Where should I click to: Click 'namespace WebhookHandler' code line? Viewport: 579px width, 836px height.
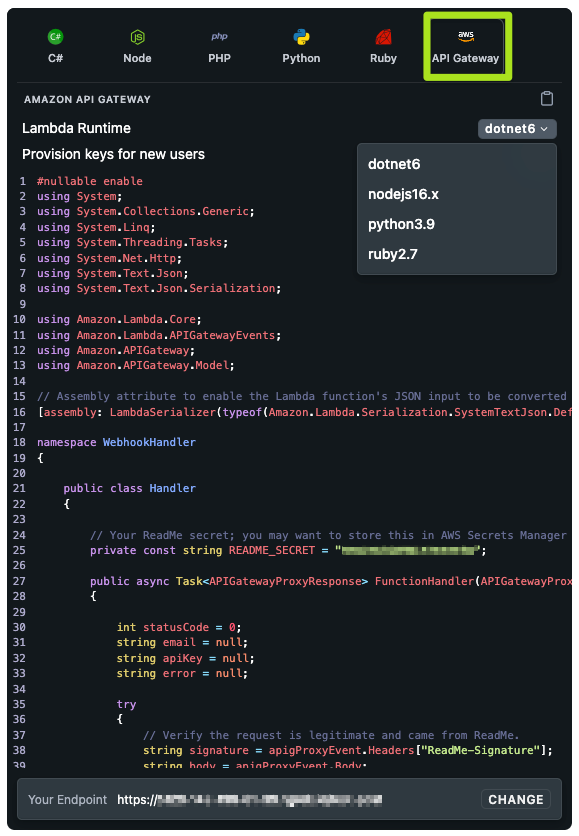[116, 443]
